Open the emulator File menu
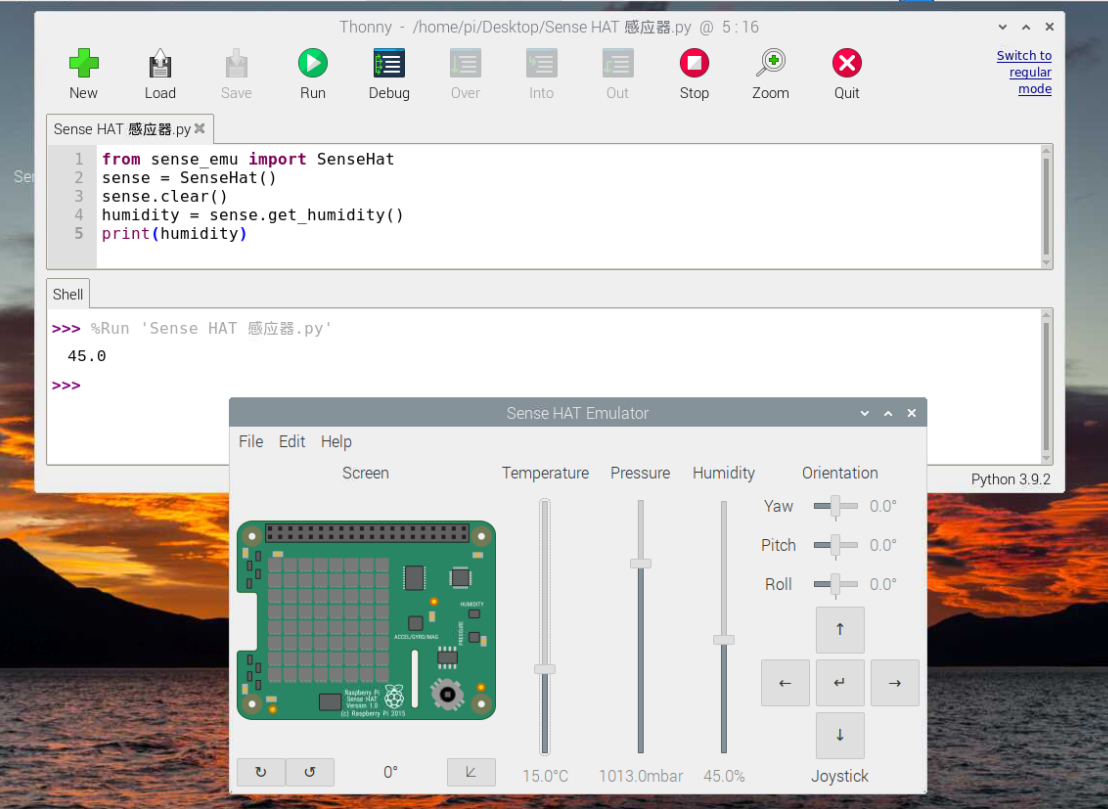 coord(251,442)
